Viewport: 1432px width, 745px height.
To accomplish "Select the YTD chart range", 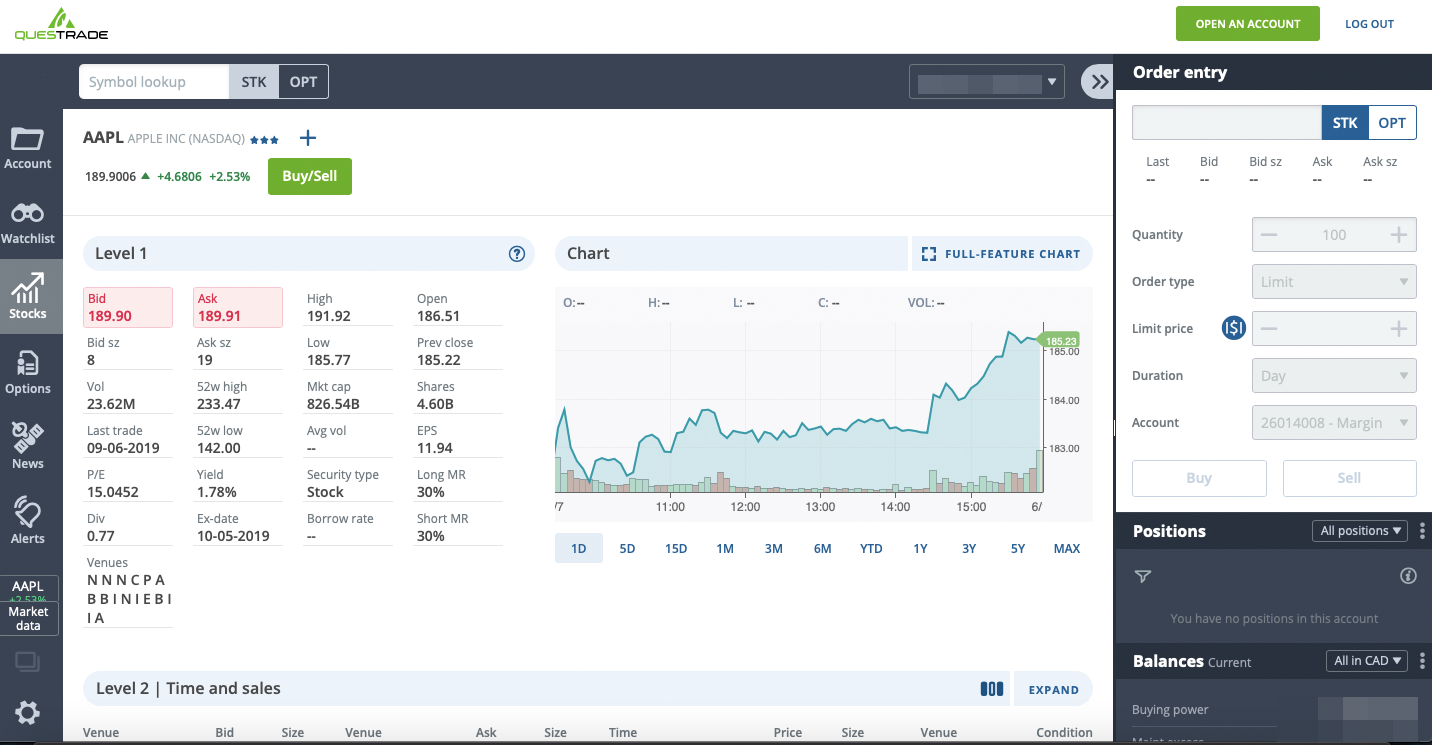I will click(871, 548).
